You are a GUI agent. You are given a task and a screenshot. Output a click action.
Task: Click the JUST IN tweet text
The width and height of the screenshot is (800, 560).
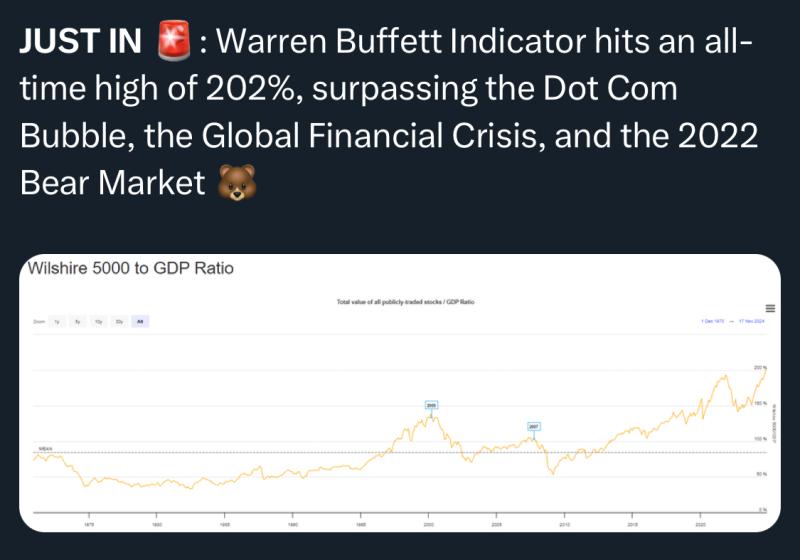tap(389, 112)
